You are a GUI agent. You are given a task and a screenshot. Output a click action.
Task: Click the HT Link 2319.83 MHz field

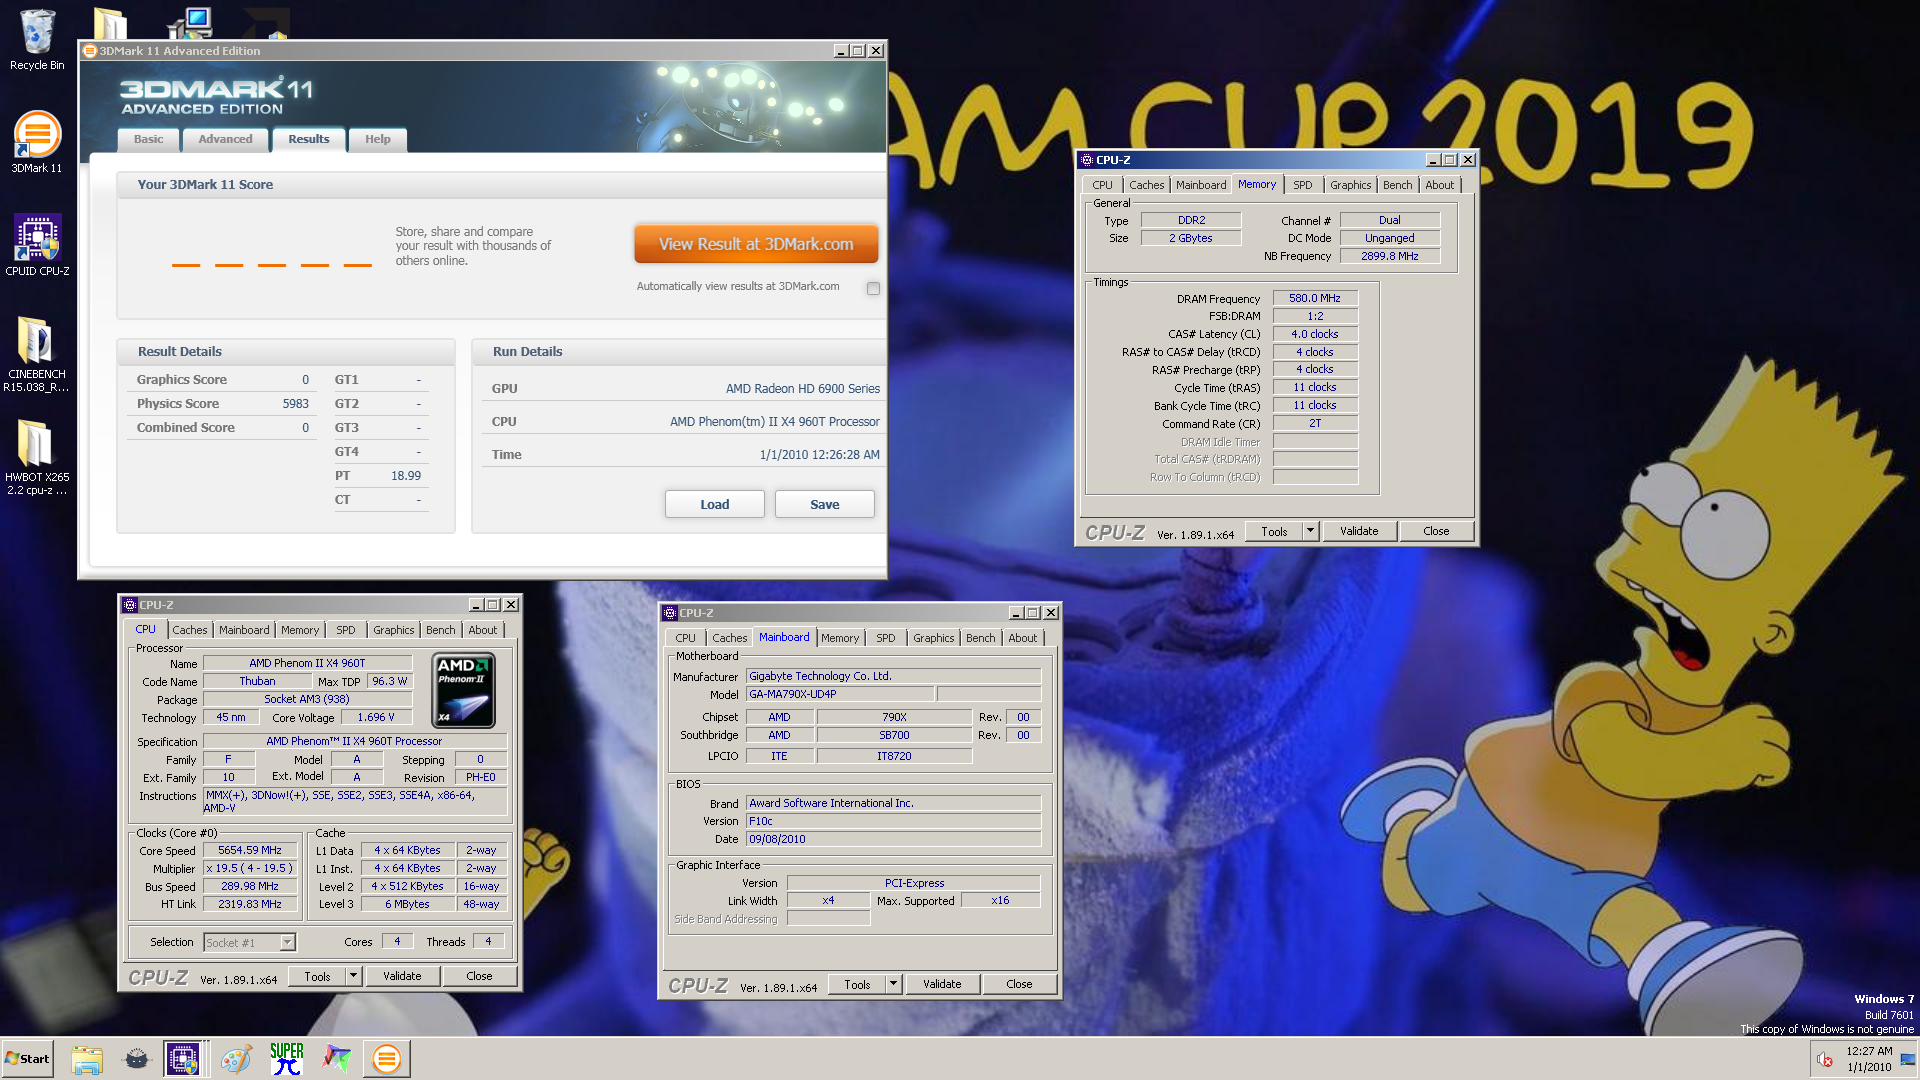coord(250,904)
